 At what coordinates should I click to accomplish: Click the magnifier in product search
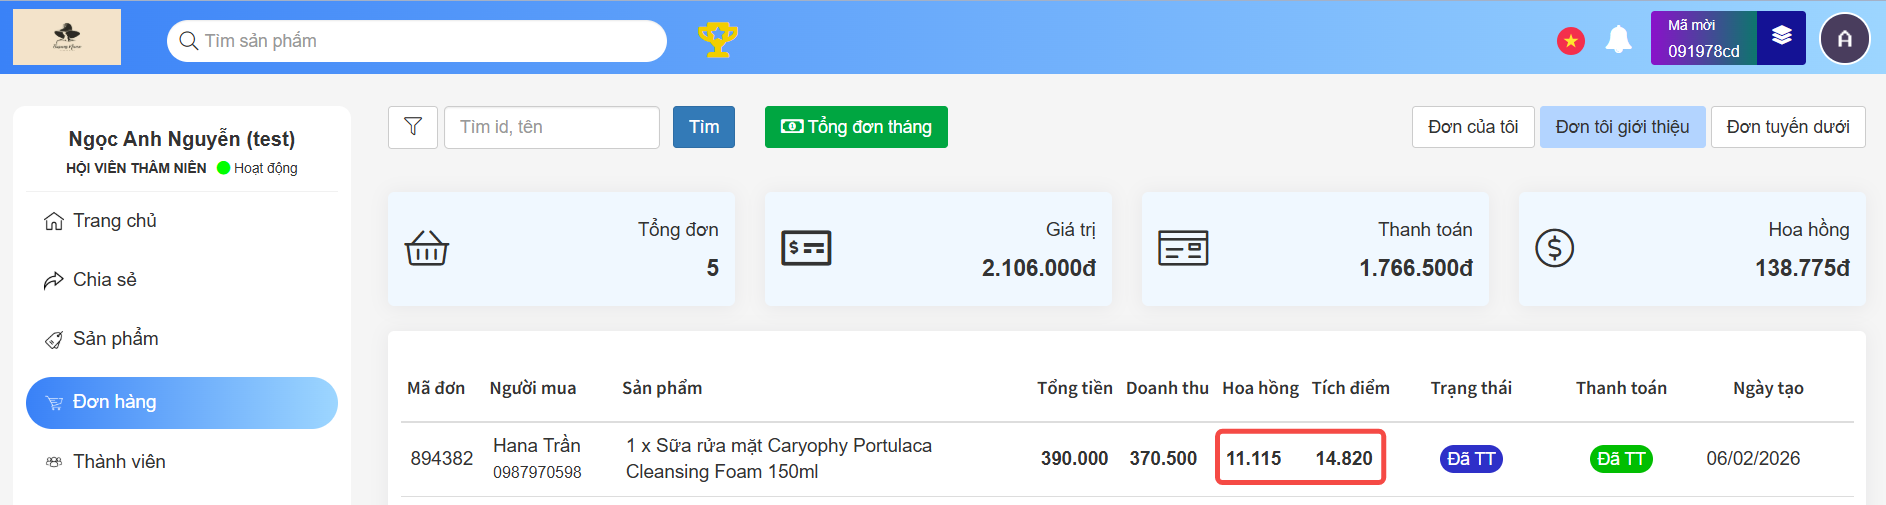pyautogui.click(x=188, y=41)
